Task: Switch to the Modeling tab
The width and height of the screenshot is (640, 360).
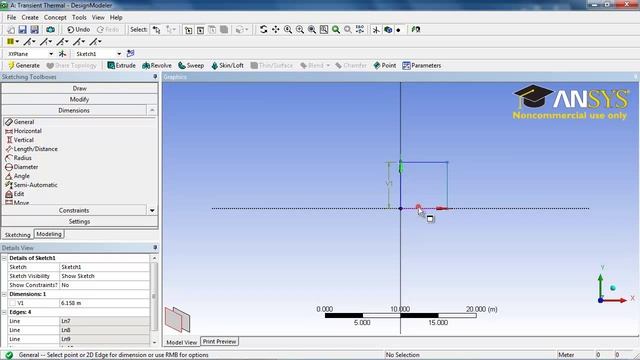Action: pos(49,234)
